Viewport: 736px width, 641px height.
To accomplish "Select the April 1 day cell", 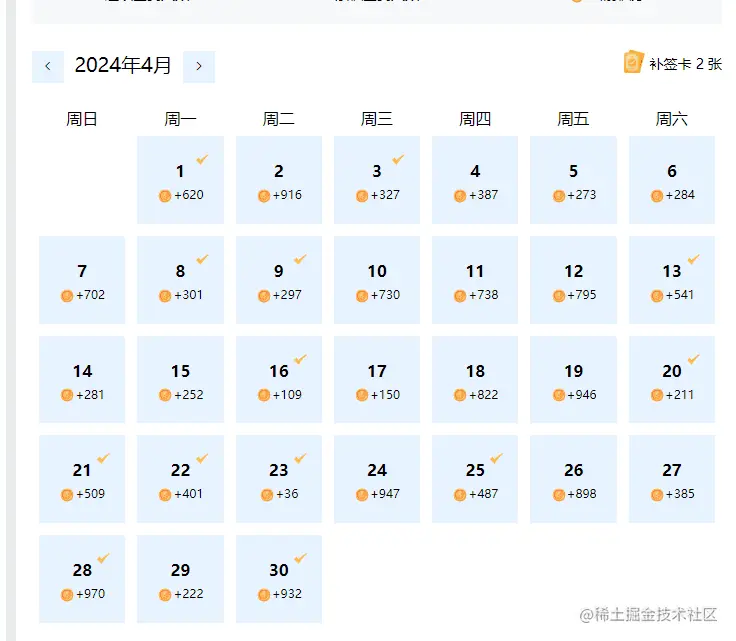I will tap(180, 180).
